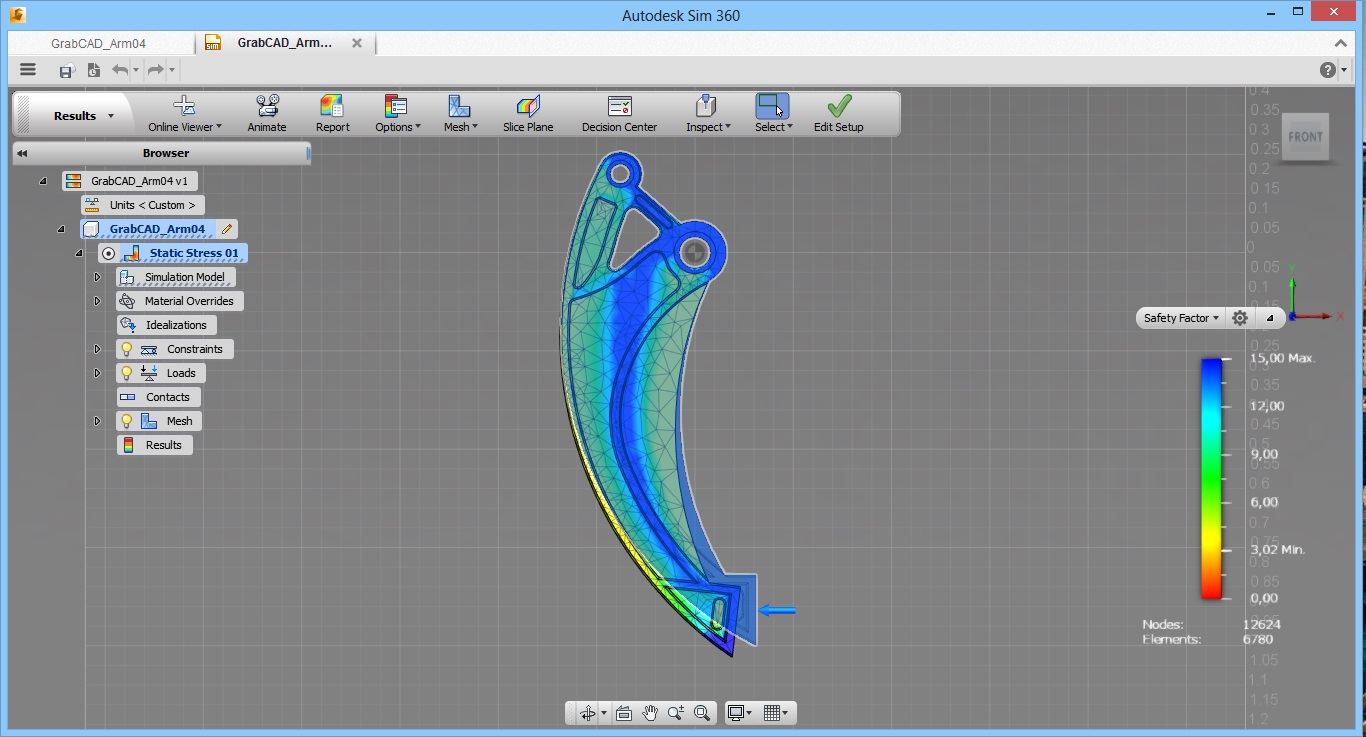The width and height of the screenshot is (1366, 737).
Task: Open the version history clock icon
Action: tap(93, 70)
